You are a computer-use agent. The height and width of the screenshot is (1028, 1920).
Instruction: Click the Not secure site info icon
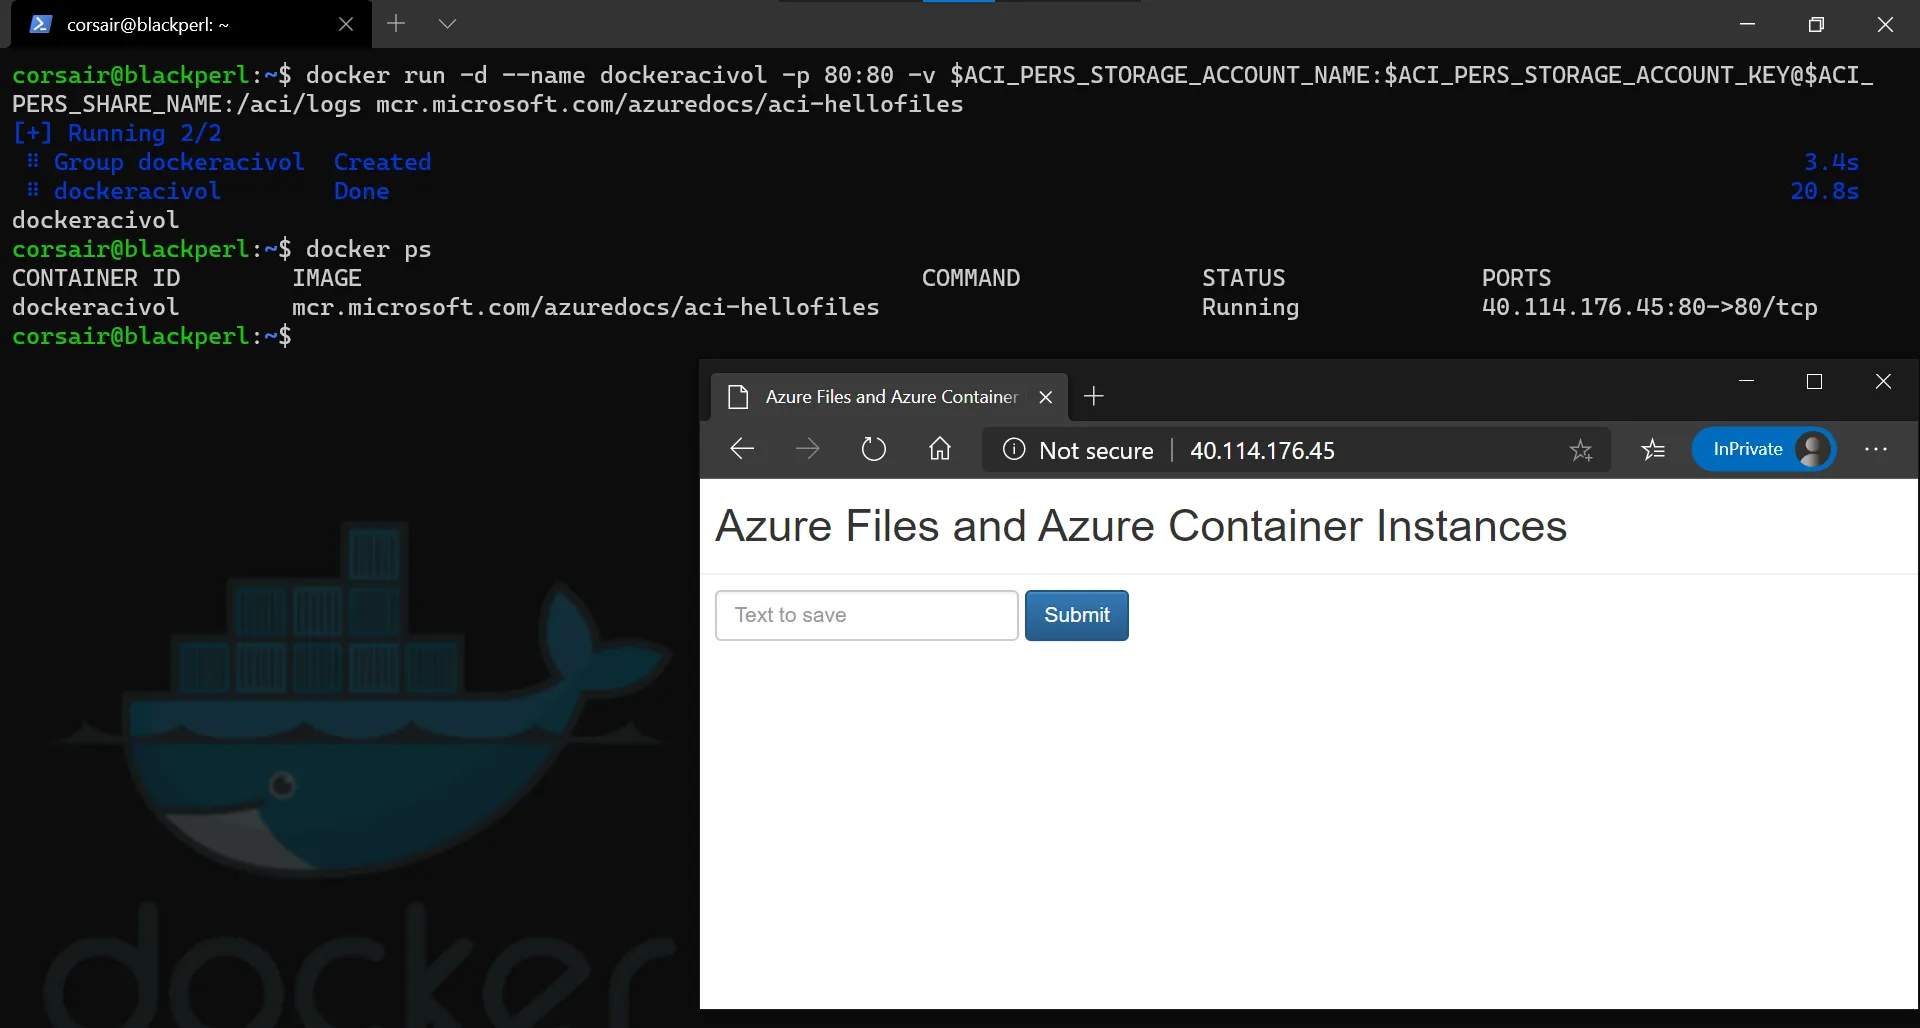pos(1014,450)
